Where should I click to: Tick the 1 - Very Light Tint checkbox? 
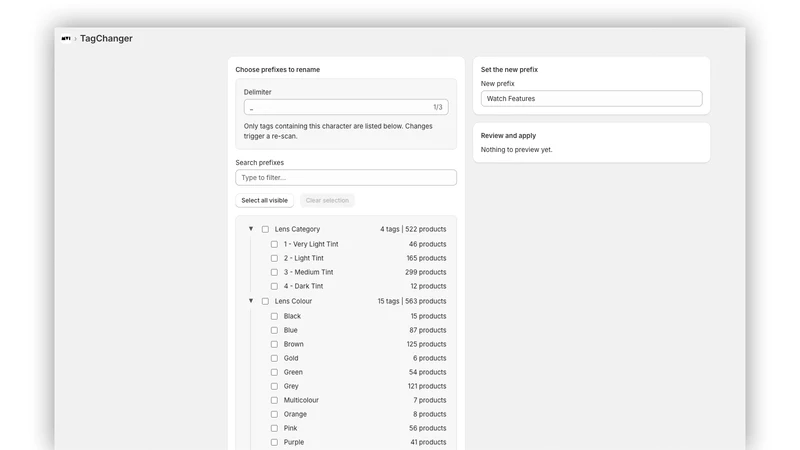click(274, 244)
